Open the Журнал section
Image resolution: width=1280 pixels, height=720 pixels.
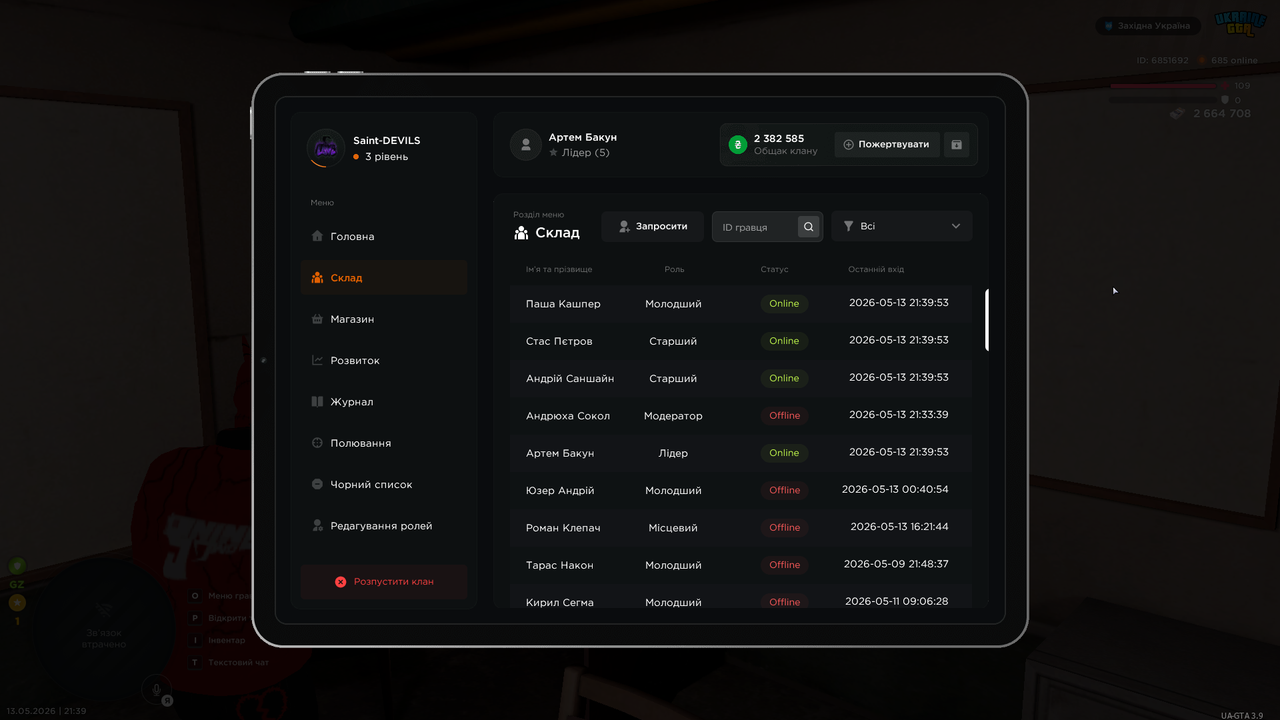click(384, 402)
